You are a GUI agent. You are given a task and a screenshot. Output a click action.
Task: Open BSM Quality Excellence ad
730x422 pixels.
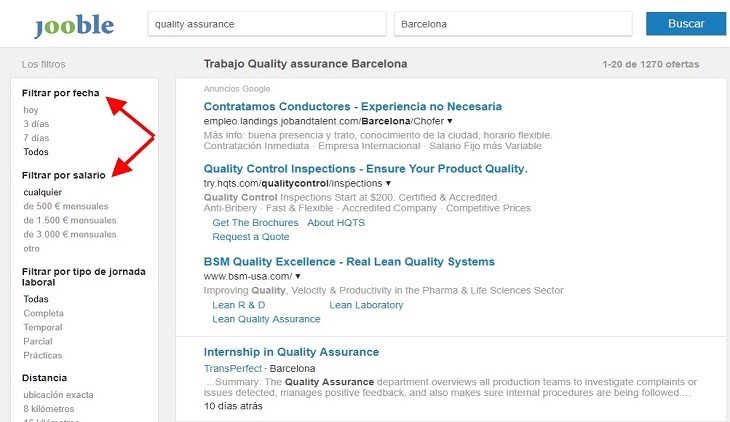coord(349,262)
